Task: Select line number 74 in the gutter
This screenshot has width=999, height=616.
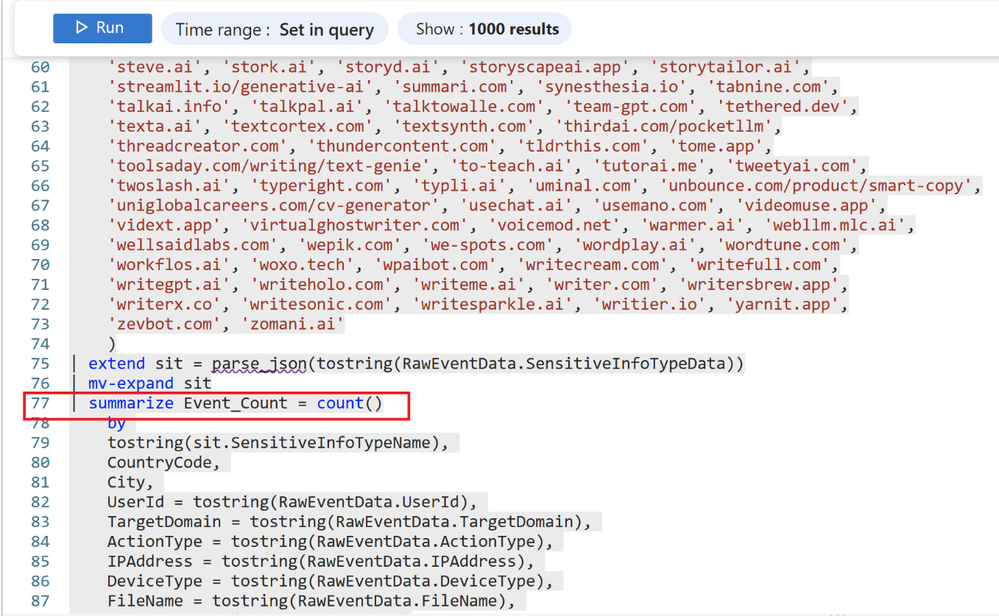Action: point(40,343)
